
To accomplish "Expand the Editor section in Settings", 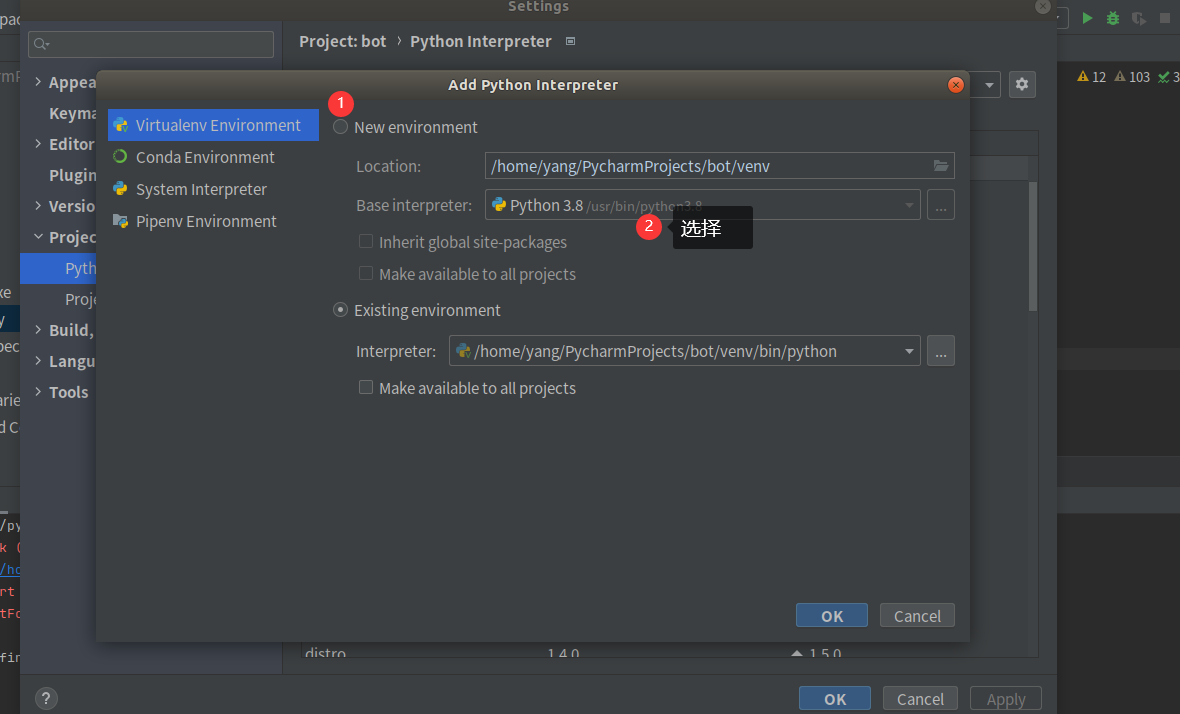I will point(38,143).
